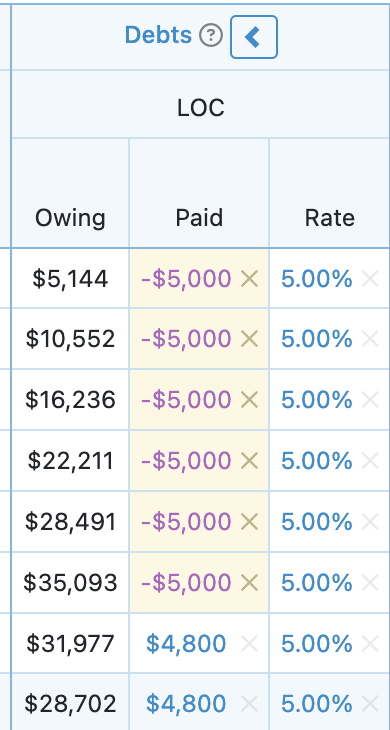Click the Owing column header
This screenshot has width=390, height=730.
(70, 218)
